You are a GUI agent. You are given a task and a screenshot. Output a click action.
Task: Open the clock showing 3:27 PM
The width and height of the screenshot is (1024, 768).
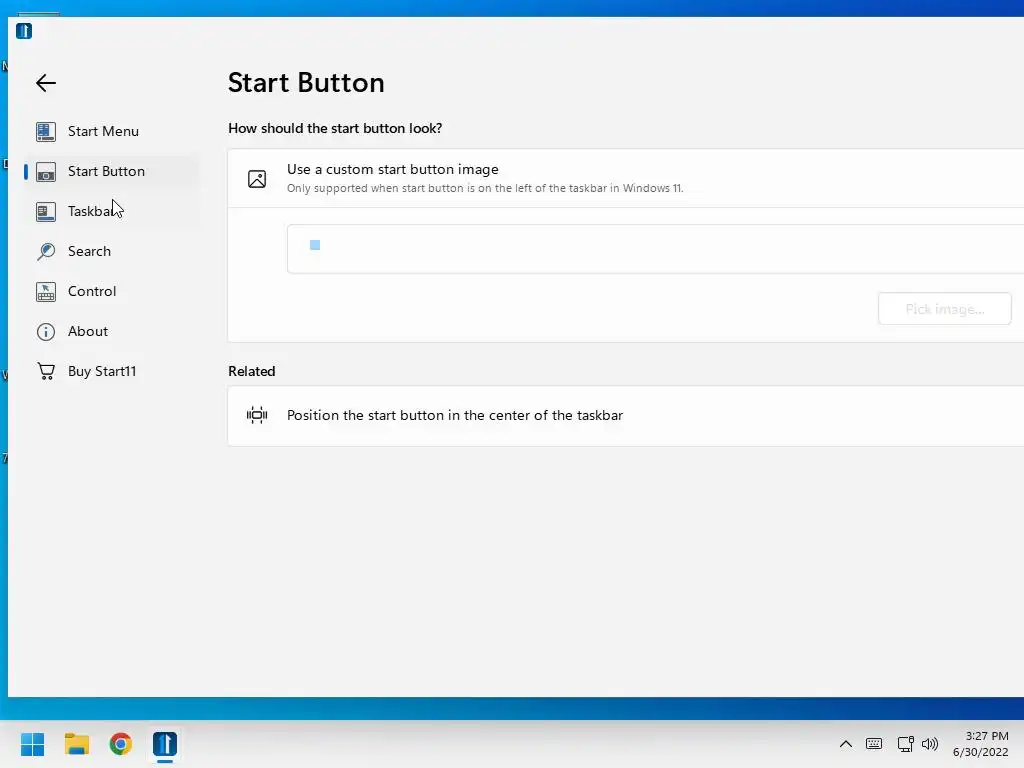click(x=981, y=744)
